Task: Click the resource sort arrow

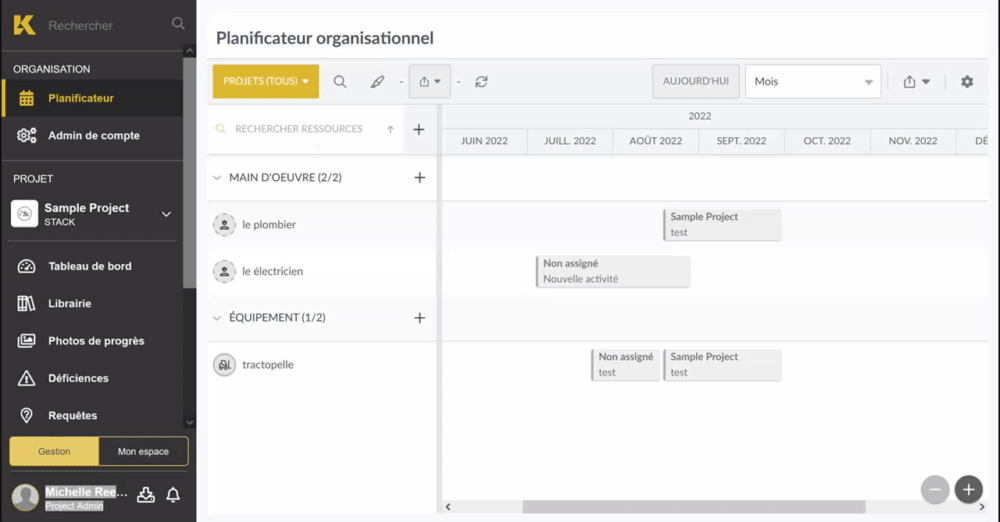Action: point(390,130)
